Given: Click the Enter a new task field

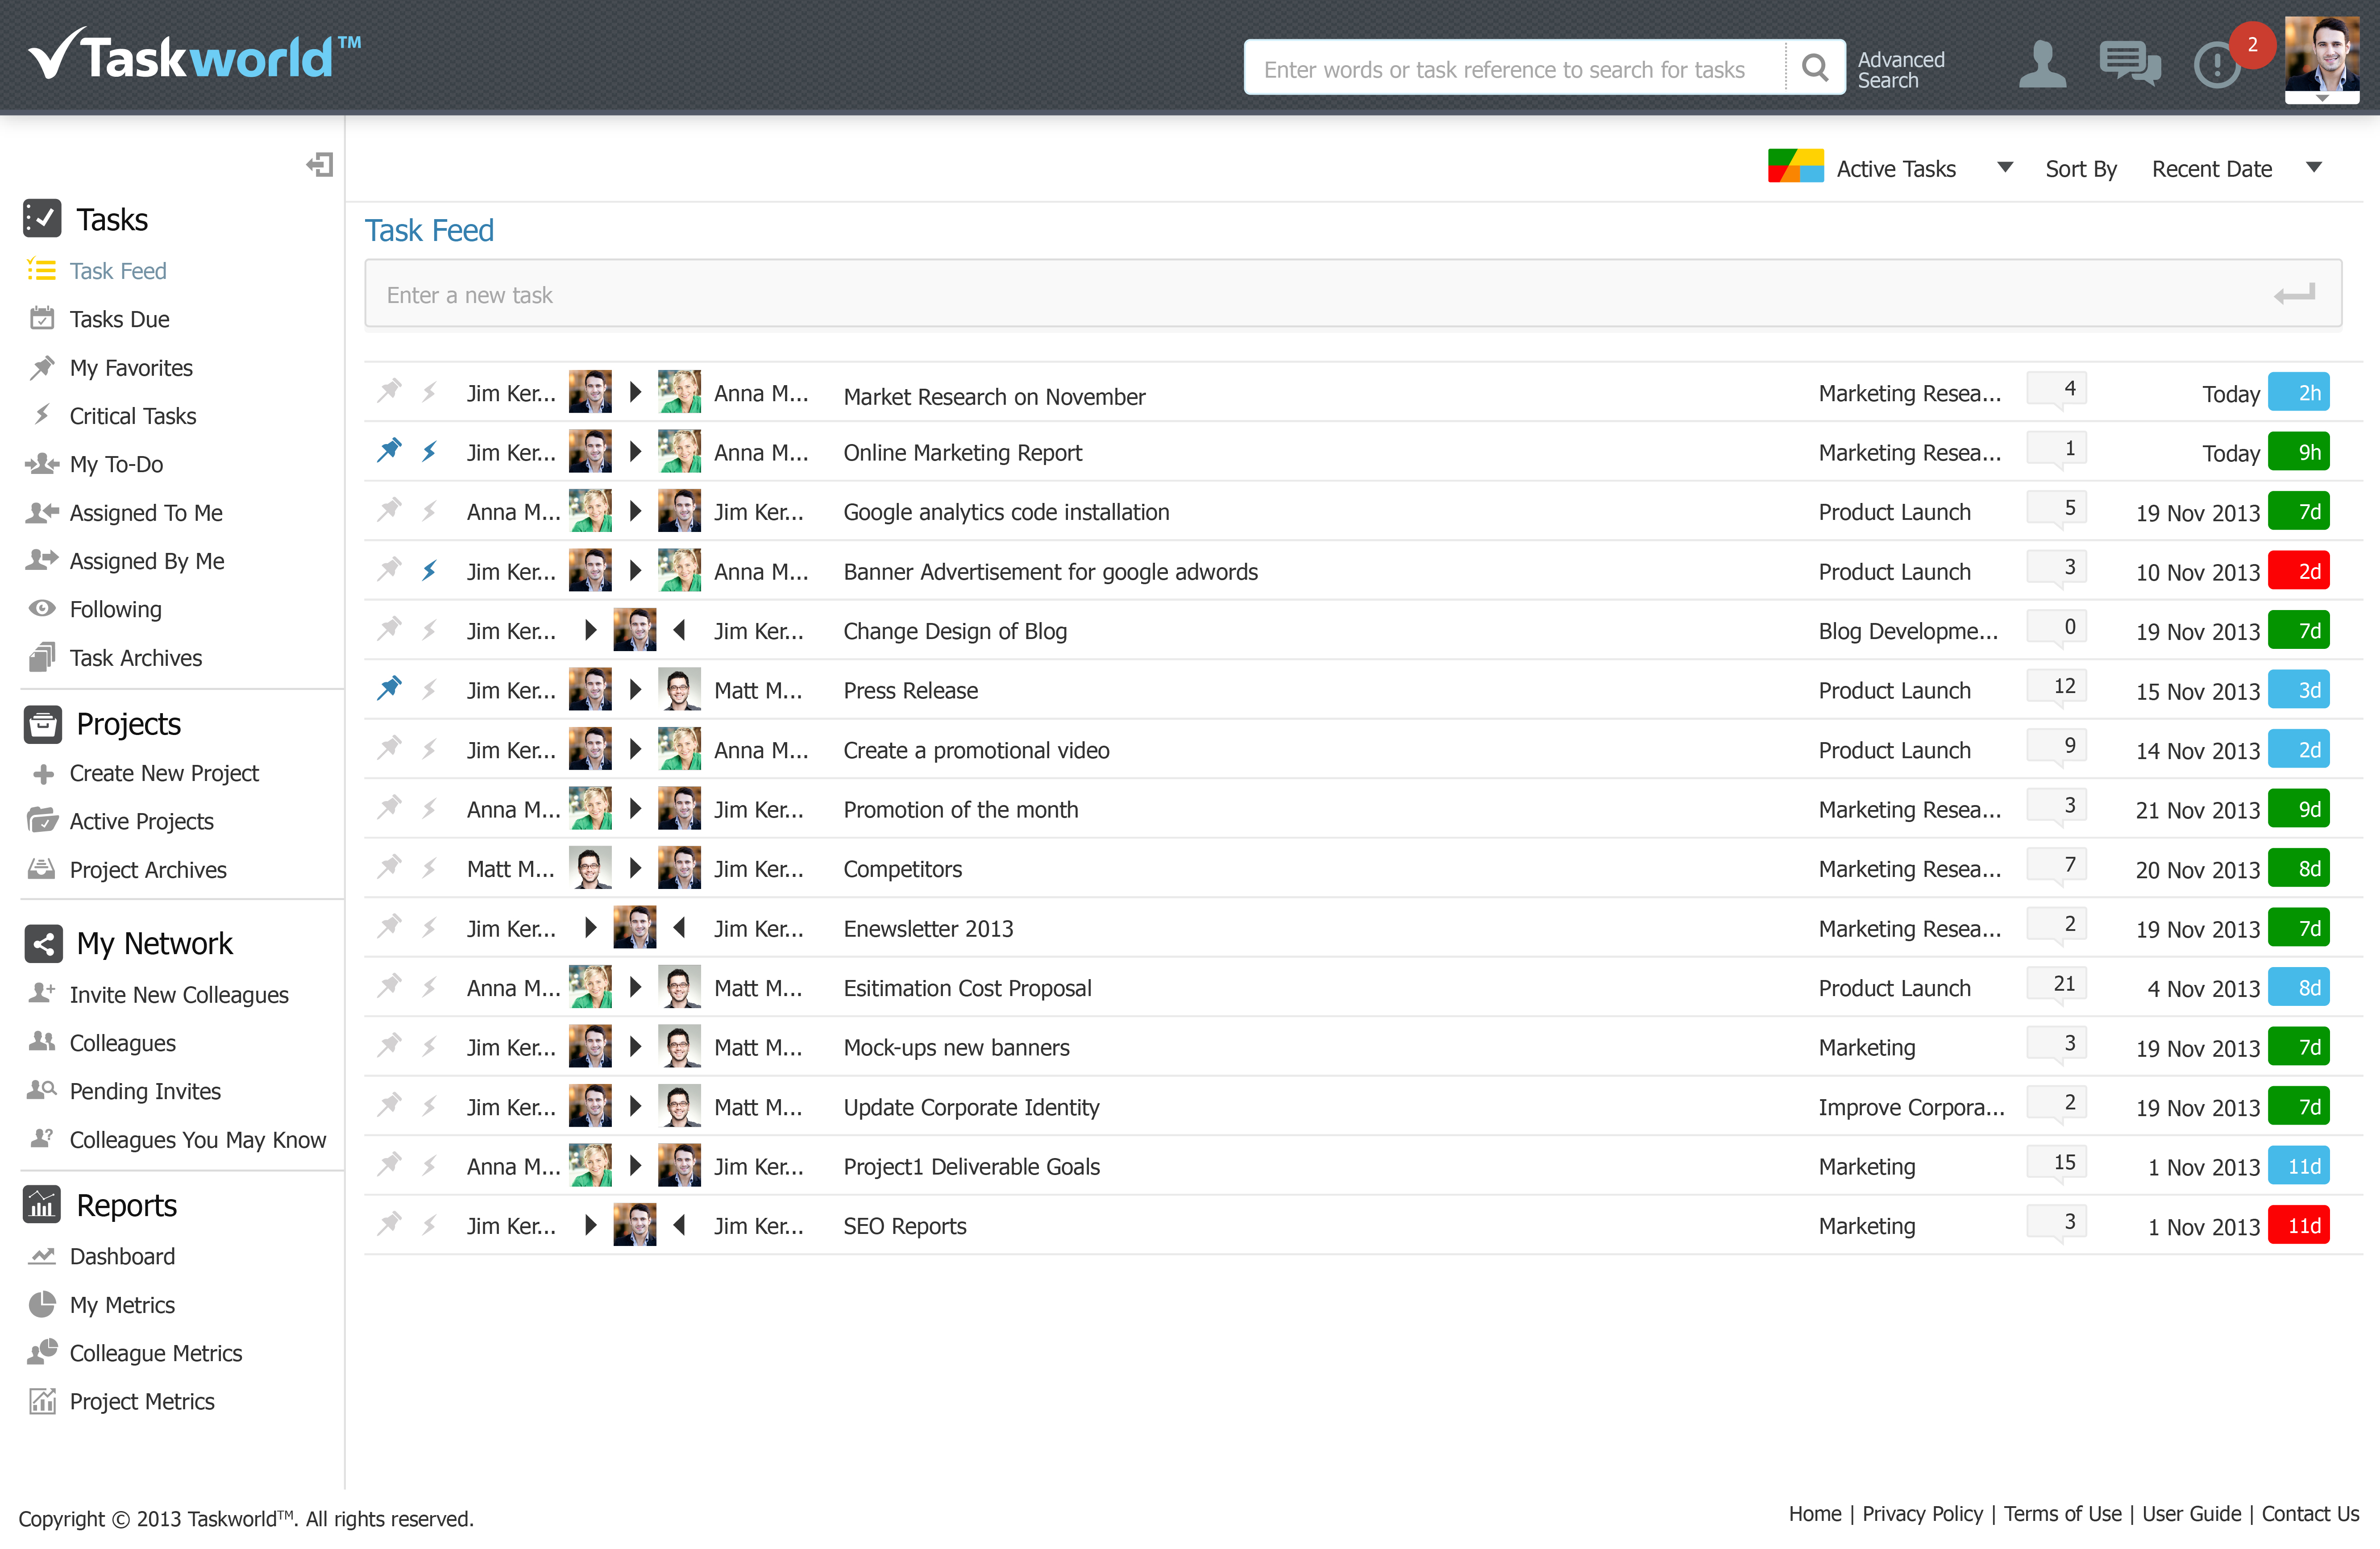Looking at the screenshot, I should click(1300, 294).
